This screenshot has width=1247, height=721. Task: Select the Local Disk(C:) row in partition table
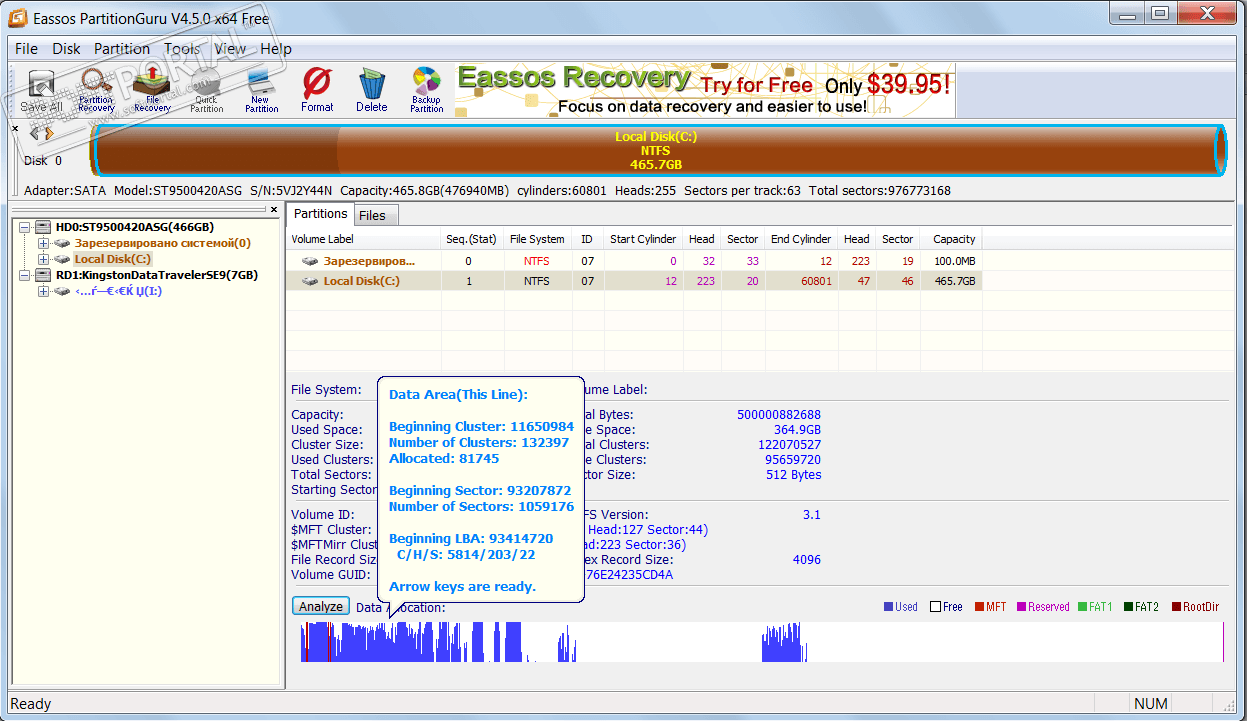[x=361, y=281]
